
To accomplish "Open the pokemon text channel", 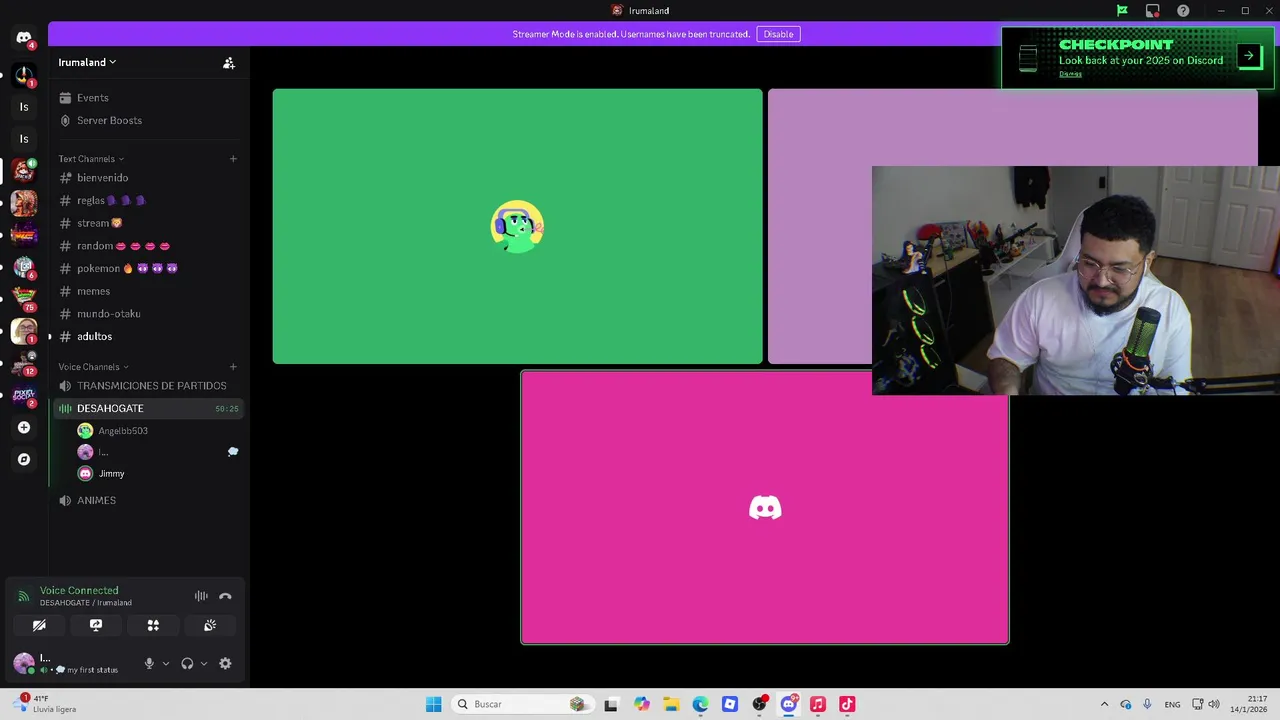I will pyautogui.click(x=149, y=268).
